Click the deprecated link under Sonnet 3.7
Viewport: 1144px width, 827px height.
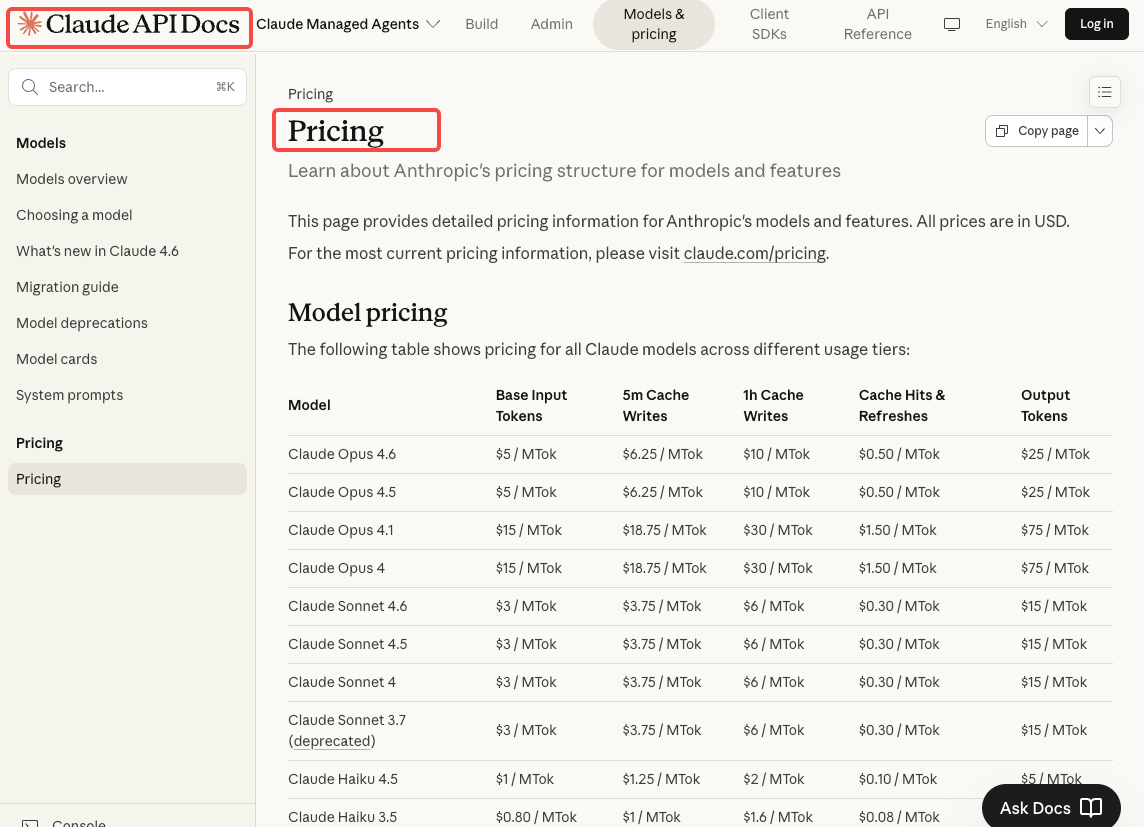click(x=332, y=741)
